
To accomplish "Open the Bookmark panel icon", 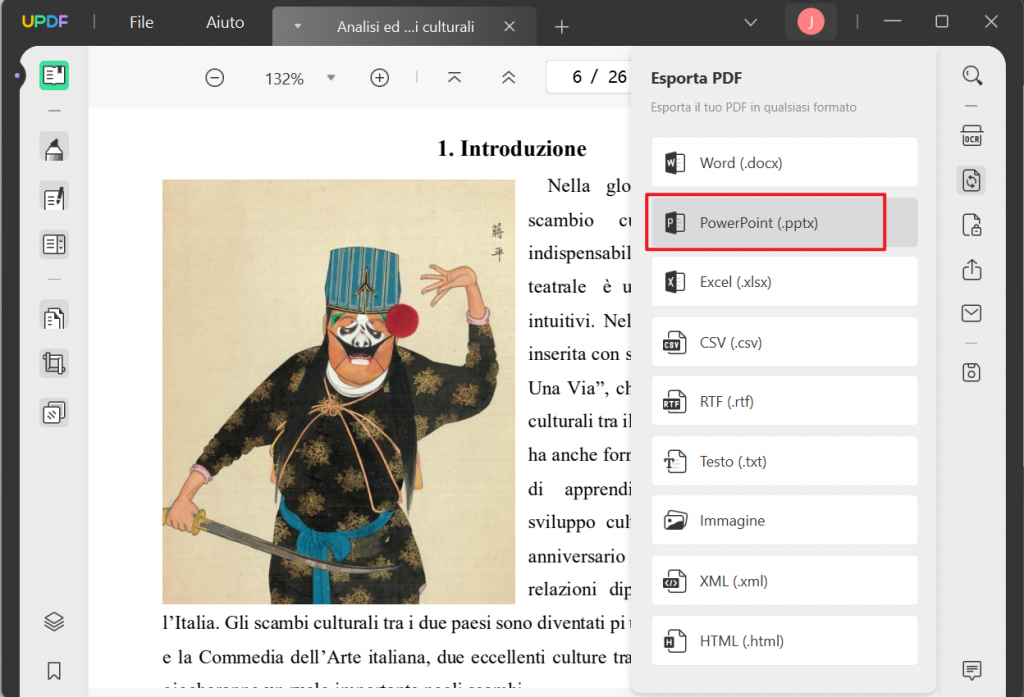I will (x=54, y=670).
